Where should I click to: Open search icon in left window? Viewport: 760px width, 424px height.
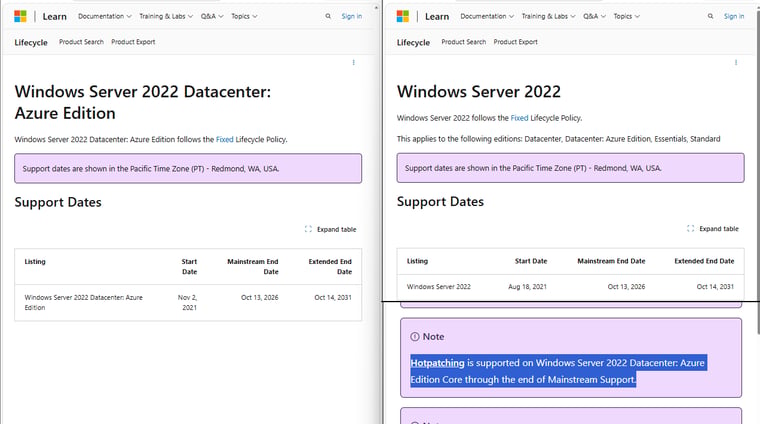pos(328,16)
